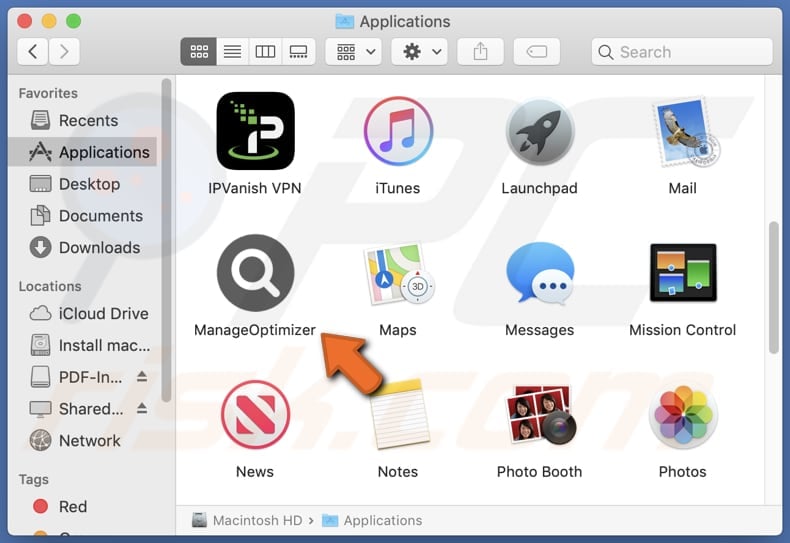Image resolution: width=790 pixels, height=543 pixels.
Task: Open Documents in the sidebar
Action: coord(84,216)
